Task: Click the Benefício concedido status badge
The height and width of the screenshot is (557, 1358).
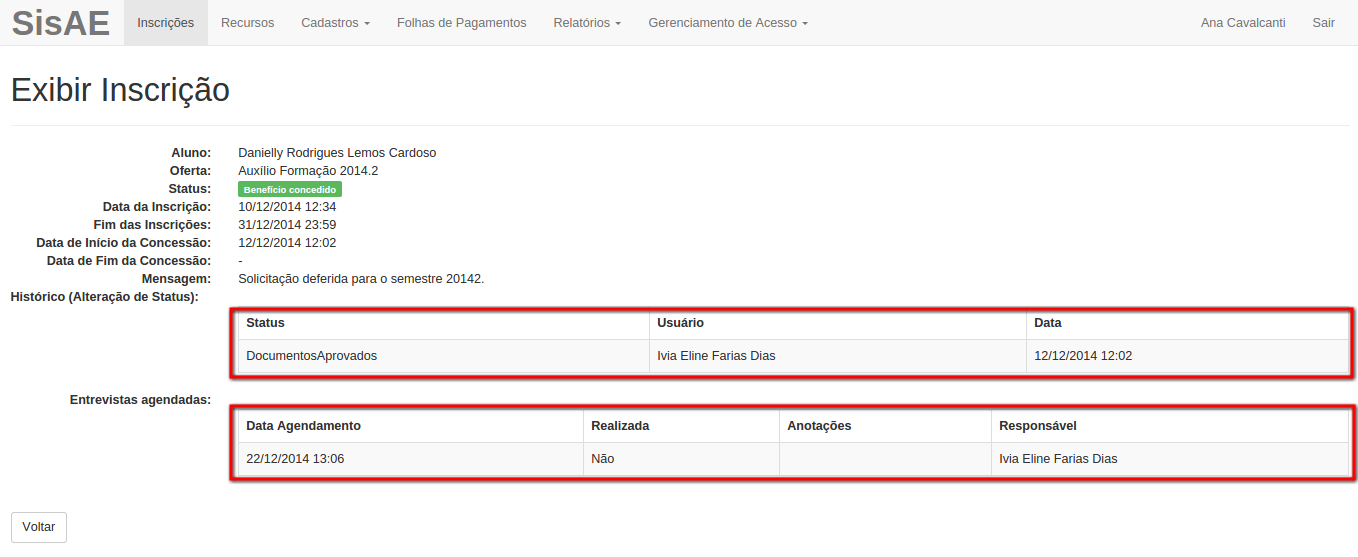Action: click(290, 189)
